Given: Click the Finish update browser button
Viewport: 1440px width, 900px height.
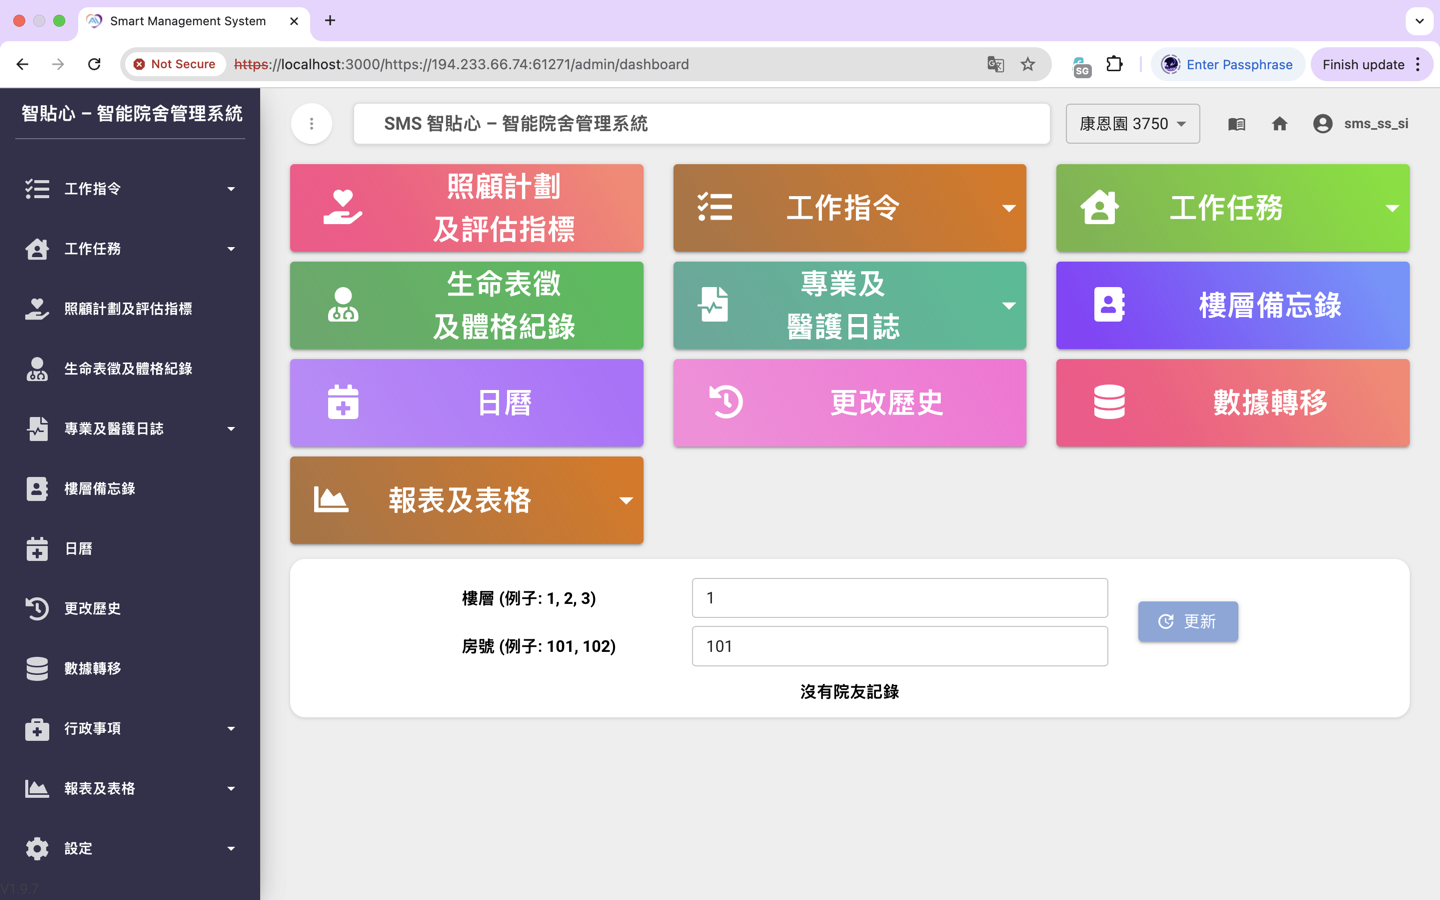Looking at the screenshot, I should pyautogui.click(x=1372, y=64).
